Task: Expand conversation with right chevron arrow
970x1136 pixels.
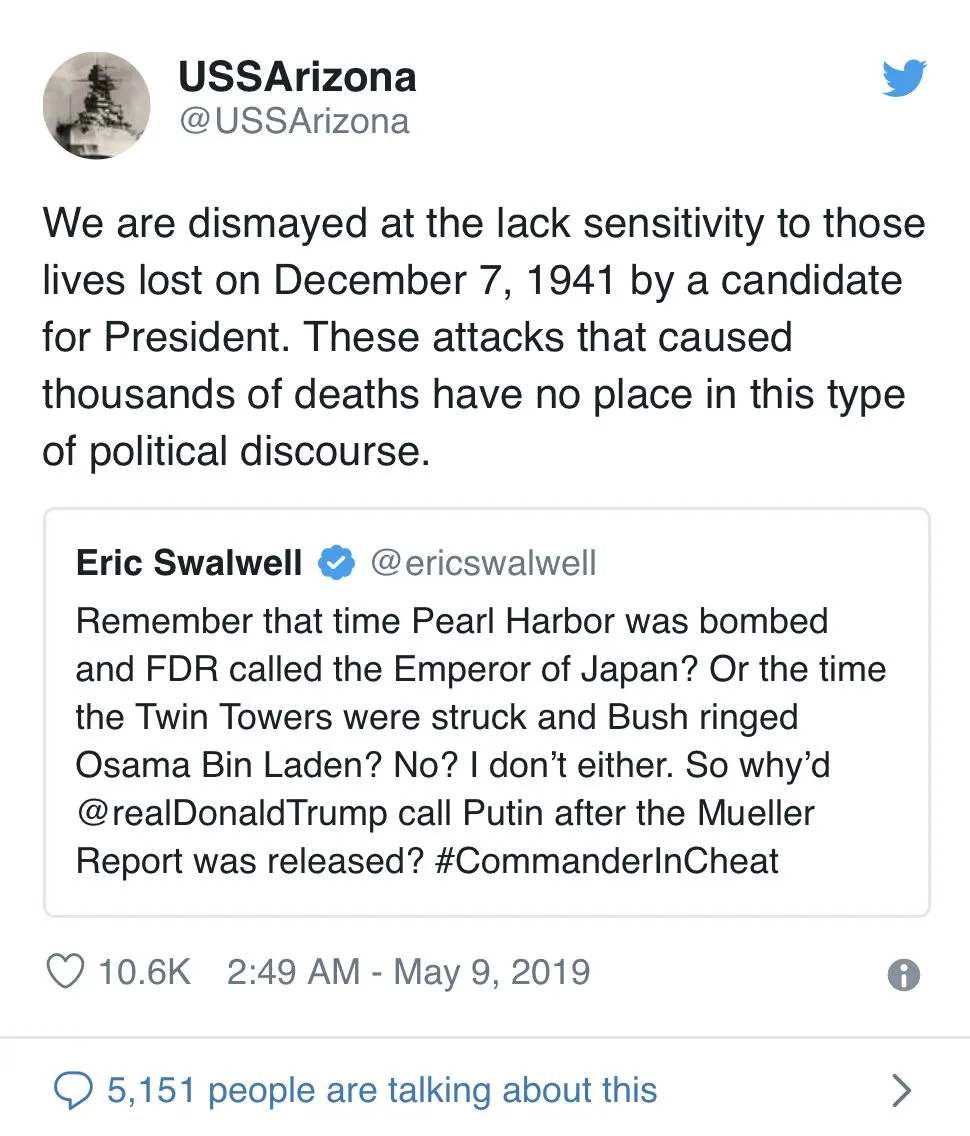Action: pyautogui.click(x=901, y=1090)
